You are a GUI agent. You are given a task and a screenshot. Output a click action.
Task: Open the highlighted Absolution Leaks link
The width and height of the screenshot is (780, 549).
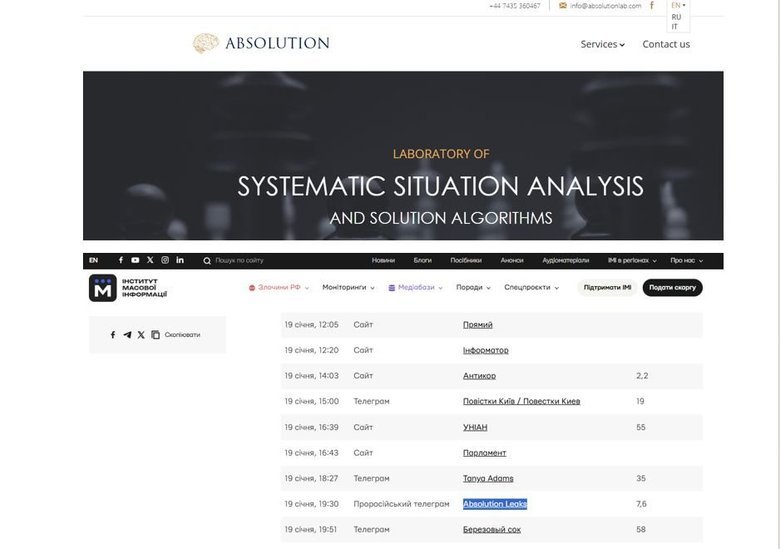point(495,504)
